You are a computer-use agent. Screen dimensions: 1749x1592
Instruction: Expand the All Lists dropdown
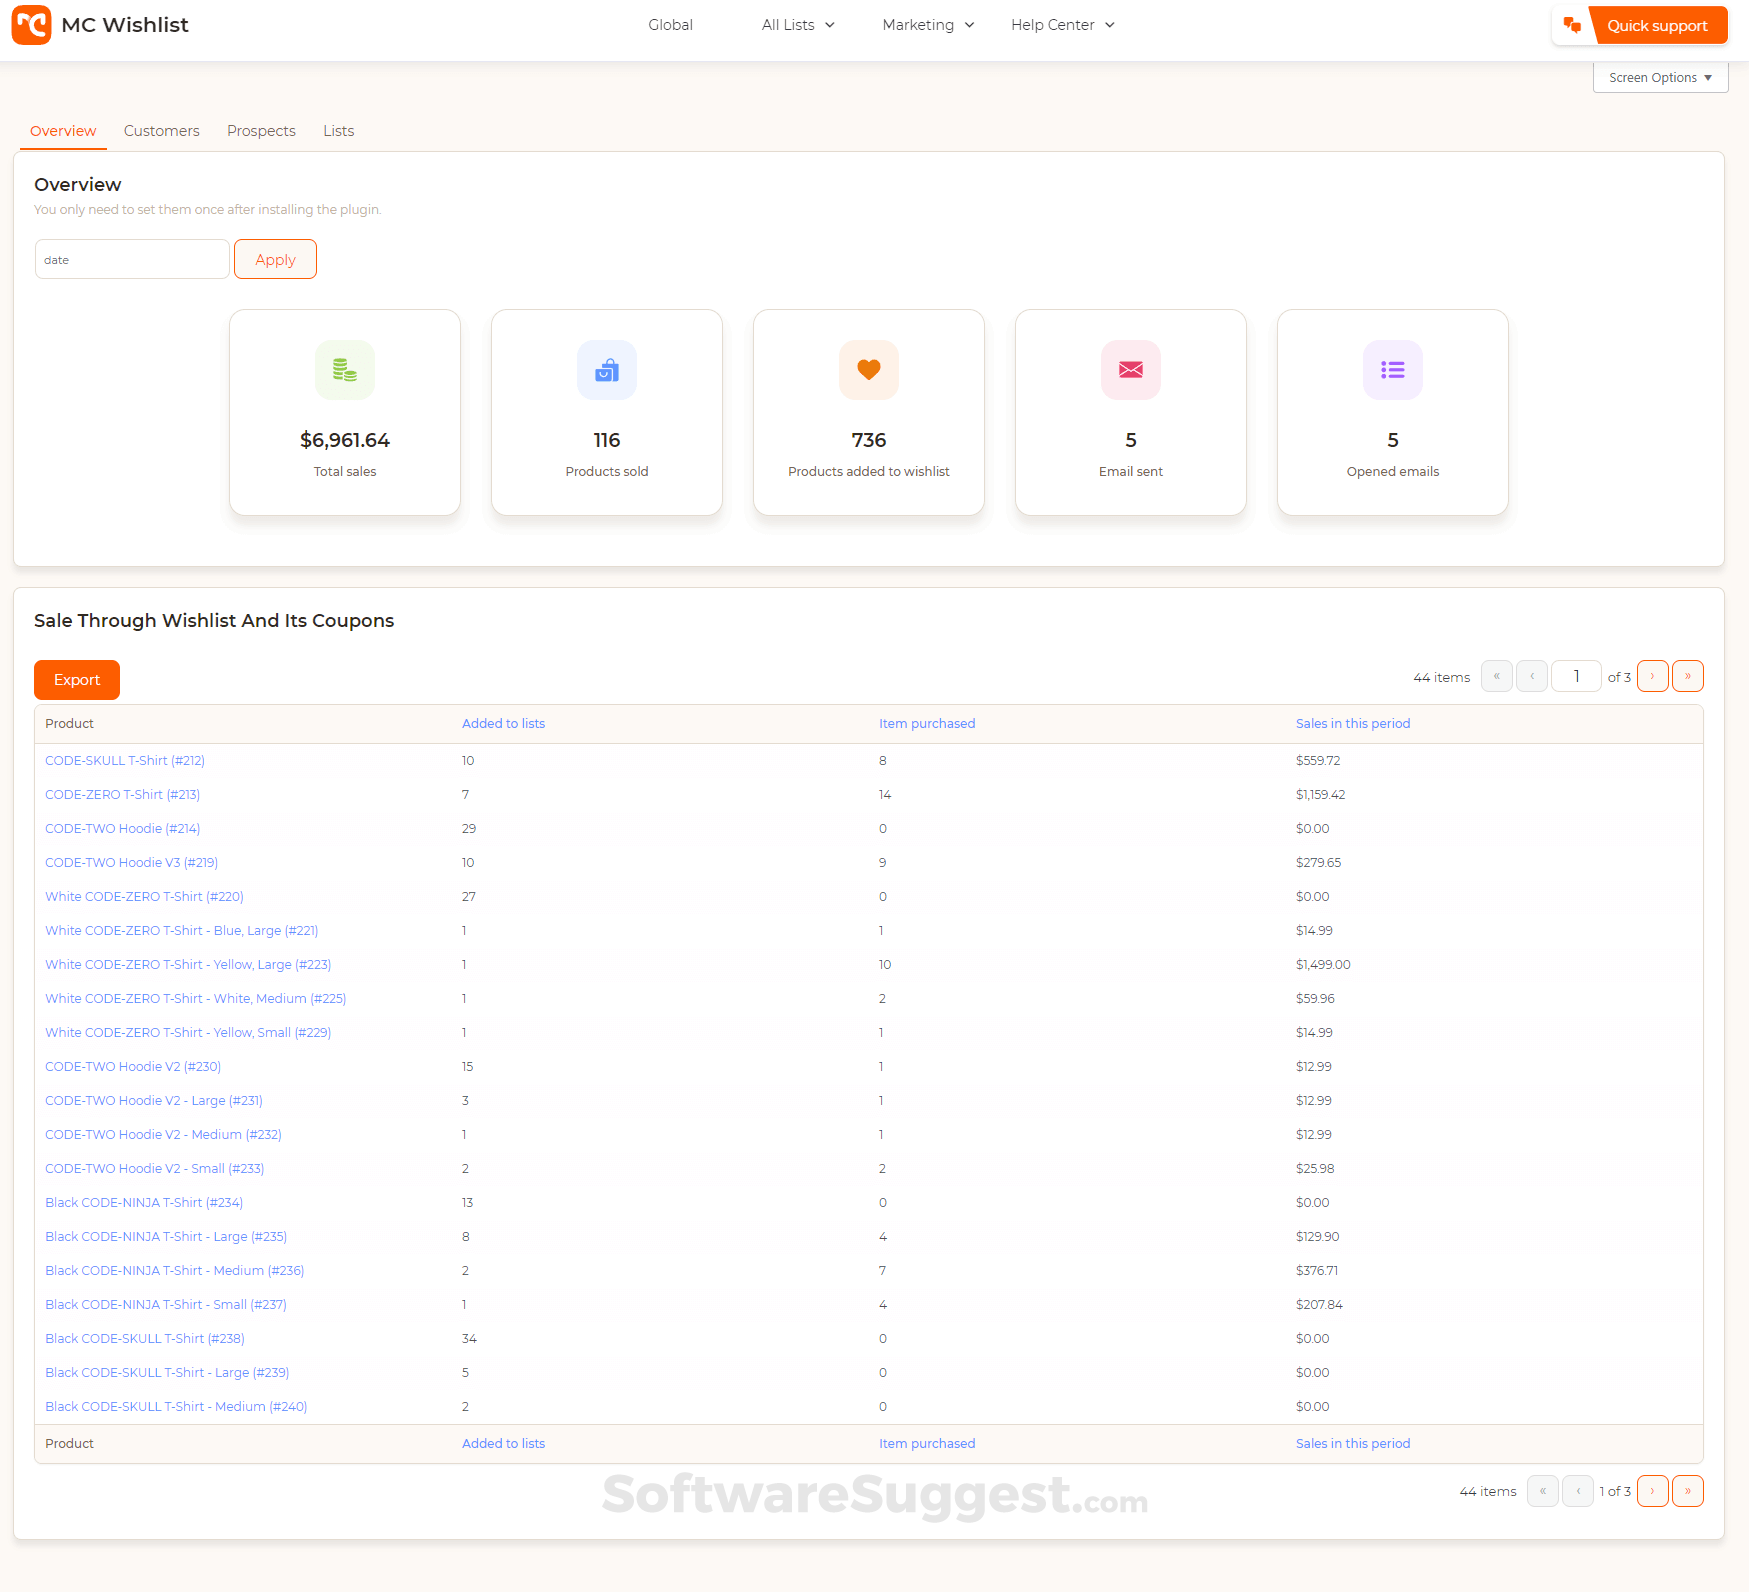tap(797, 24)
